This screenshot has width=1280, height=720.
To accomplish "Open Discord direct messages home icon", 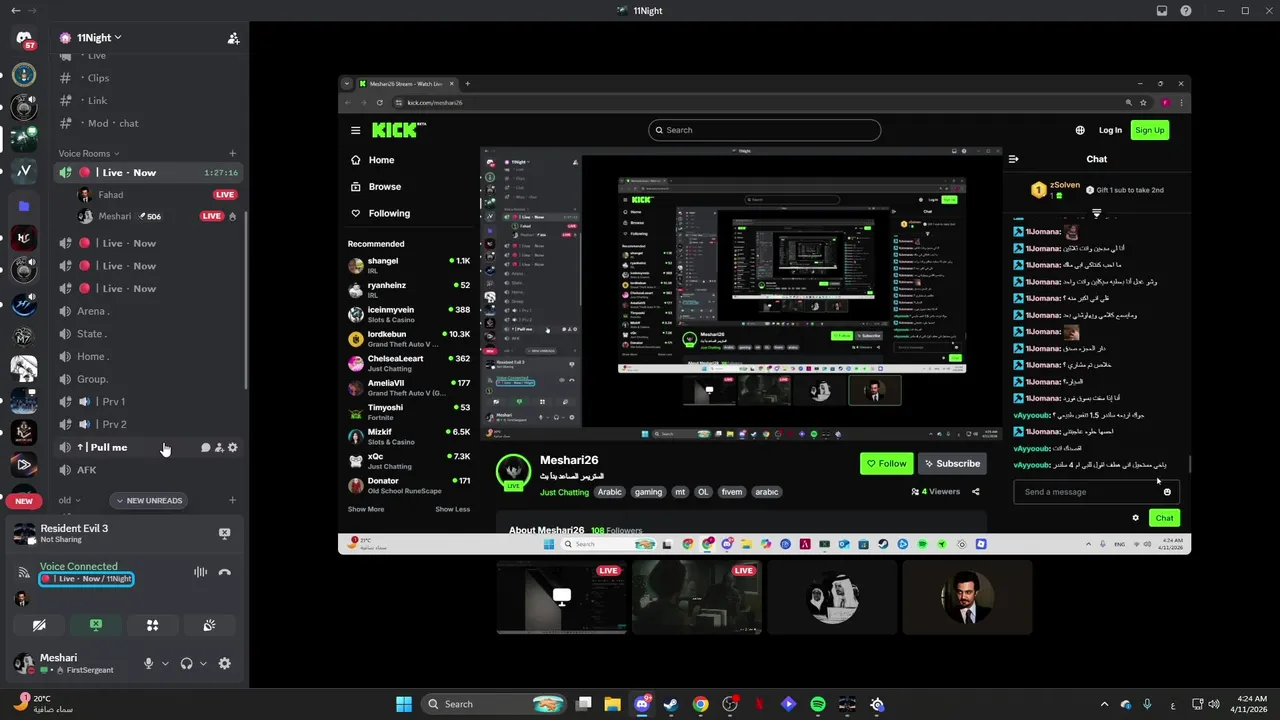I will pos(24,38).
